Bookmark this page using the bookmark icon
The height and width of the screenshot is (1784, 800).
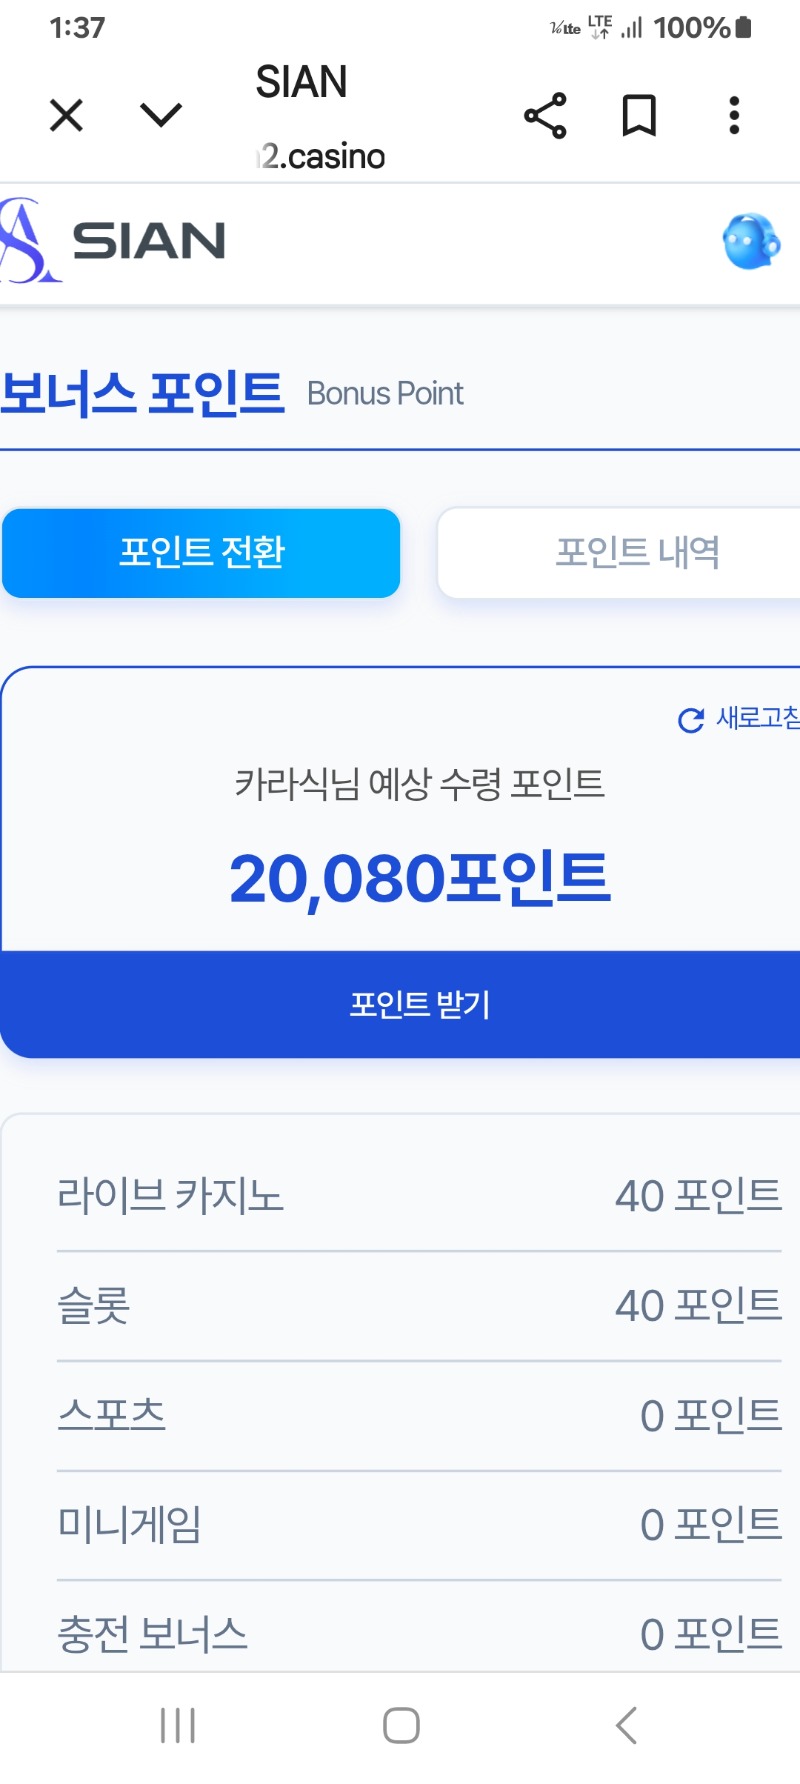coord(639,116)
